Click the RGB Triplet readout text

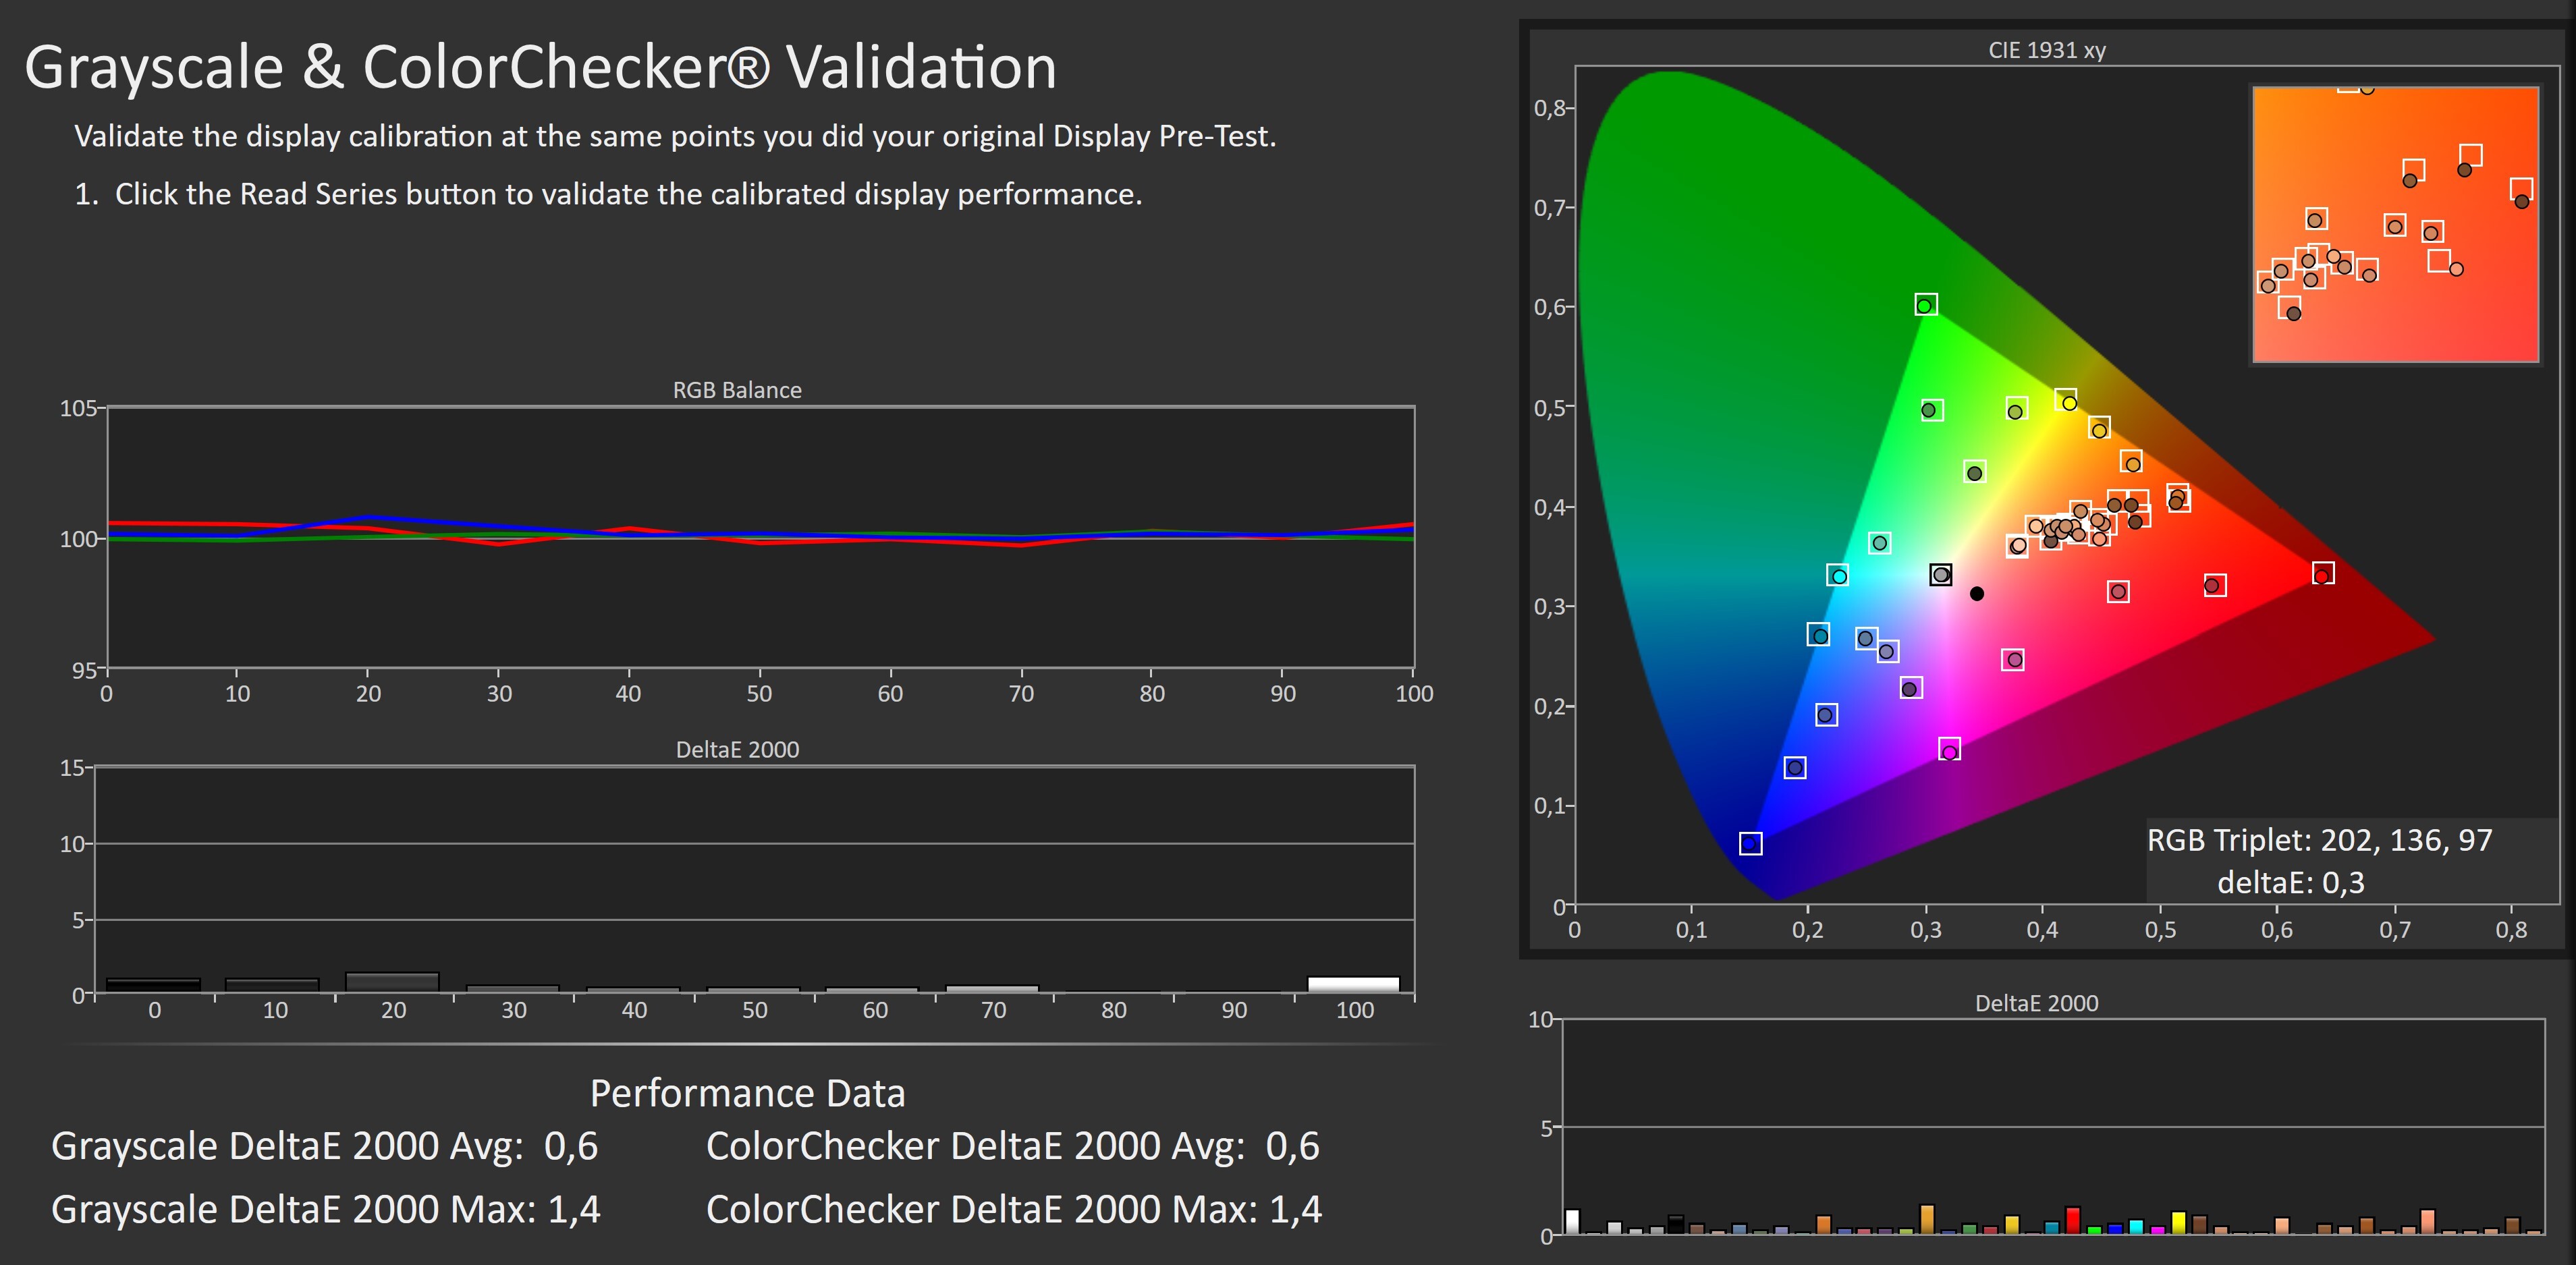click(x=2319, y=840)
